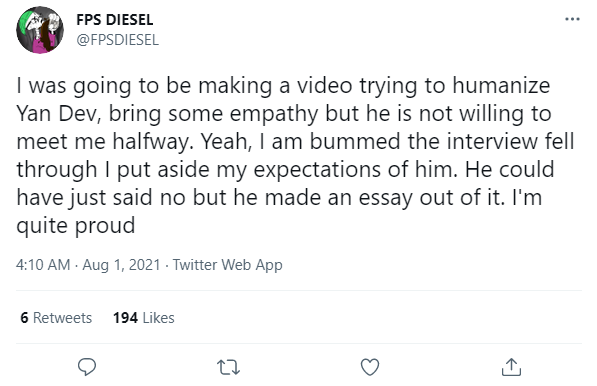View the 6 Retweets list

tap(56, 317)
